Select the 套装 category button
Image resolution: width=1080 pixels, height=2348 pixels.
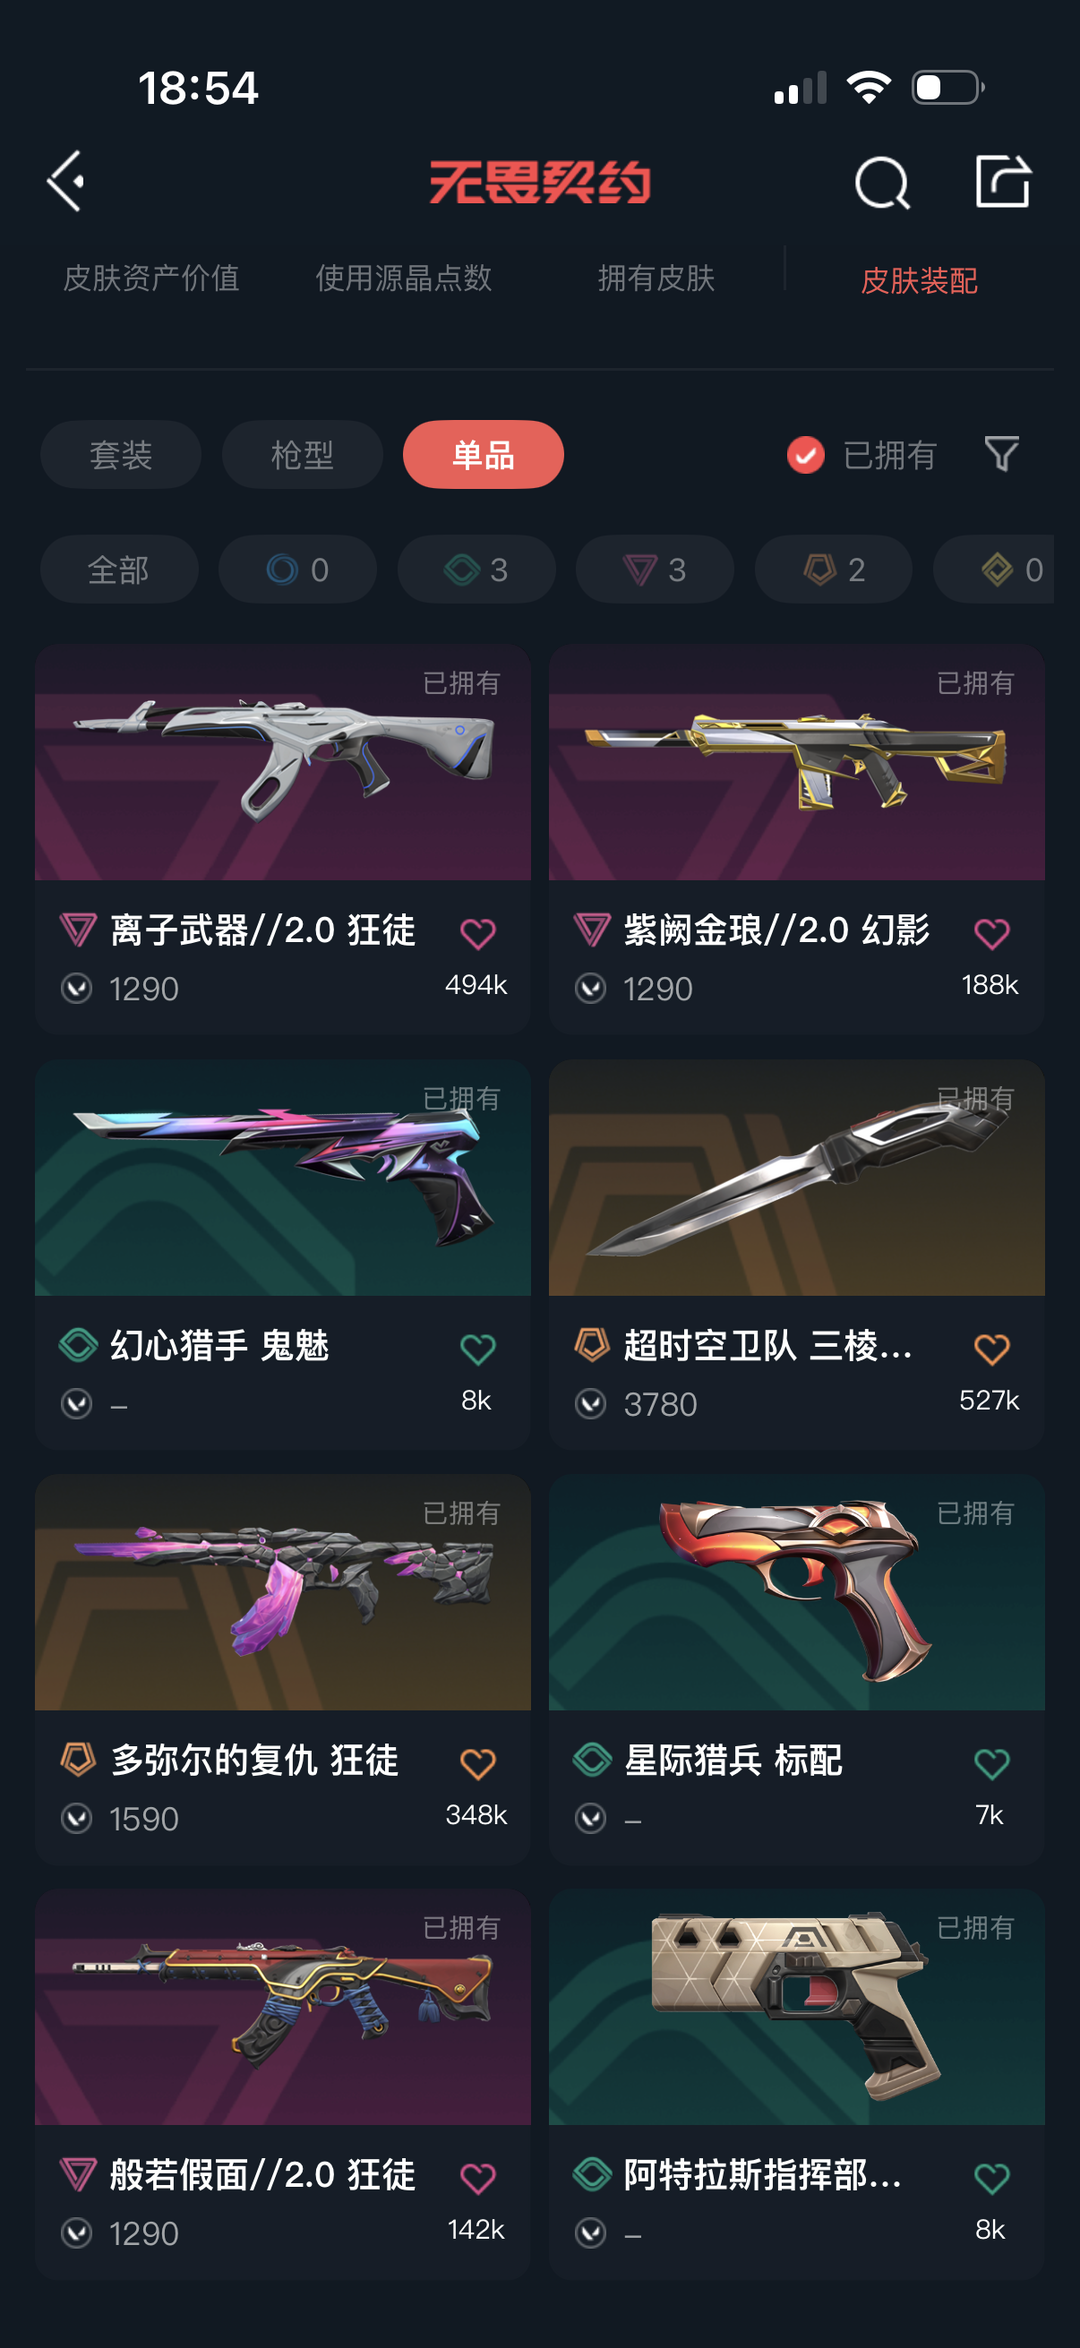(x=121, y=455)
